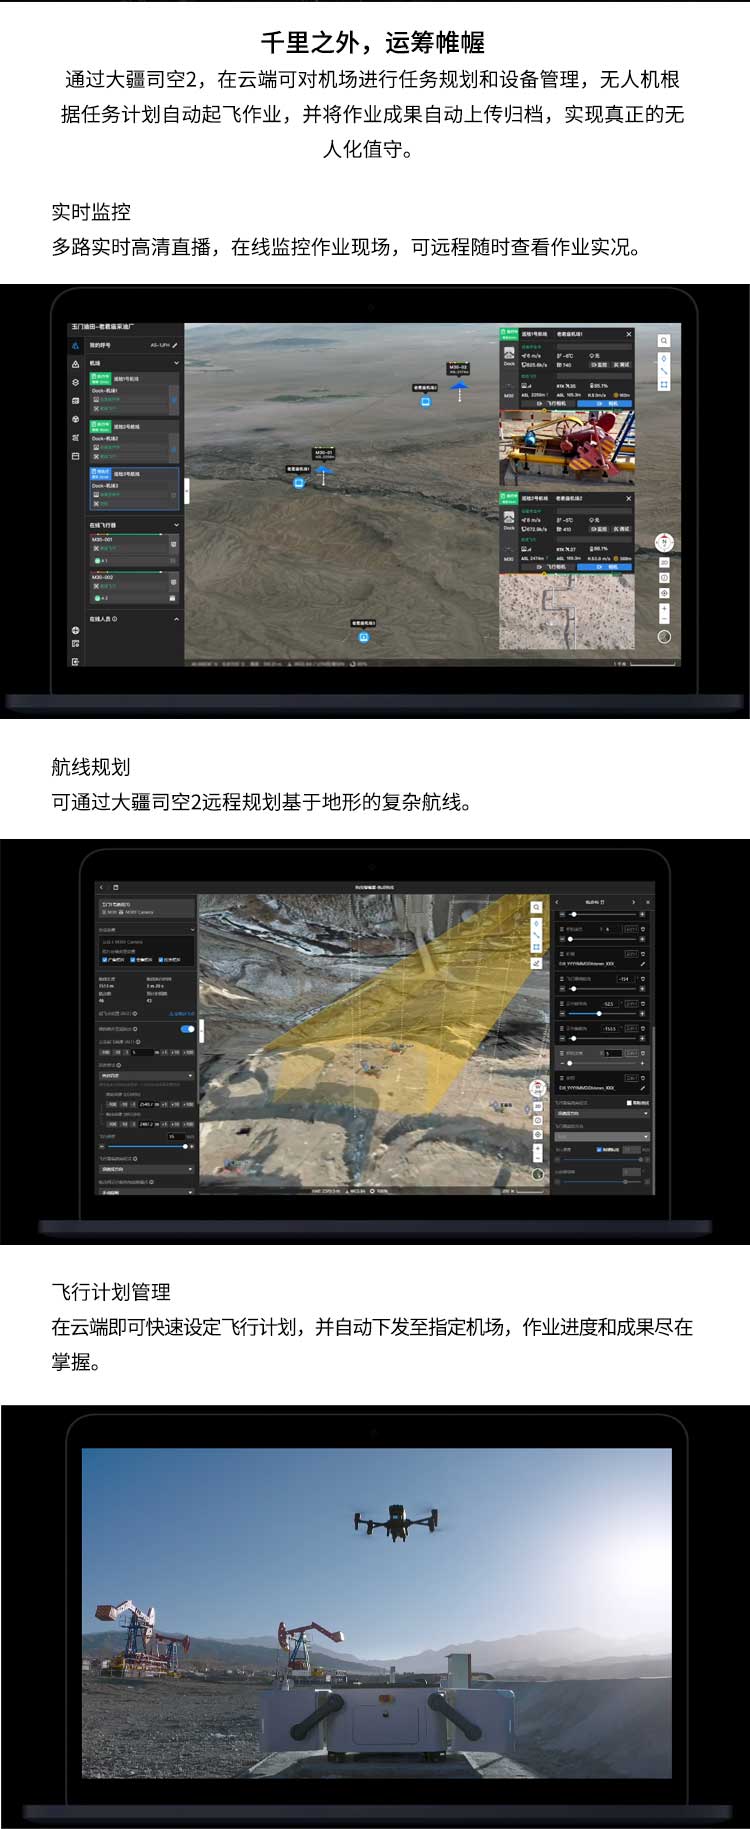Select the area drawing tool on the monitoring map
750x1829 pixels.
pyautogui.click(x=664, y=384)
